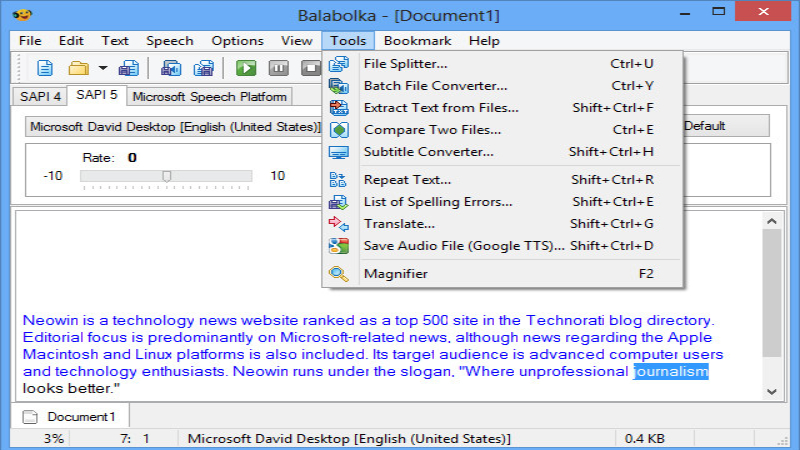
Task: Click the Repeat Text icon
Action: tap(338, 180)
